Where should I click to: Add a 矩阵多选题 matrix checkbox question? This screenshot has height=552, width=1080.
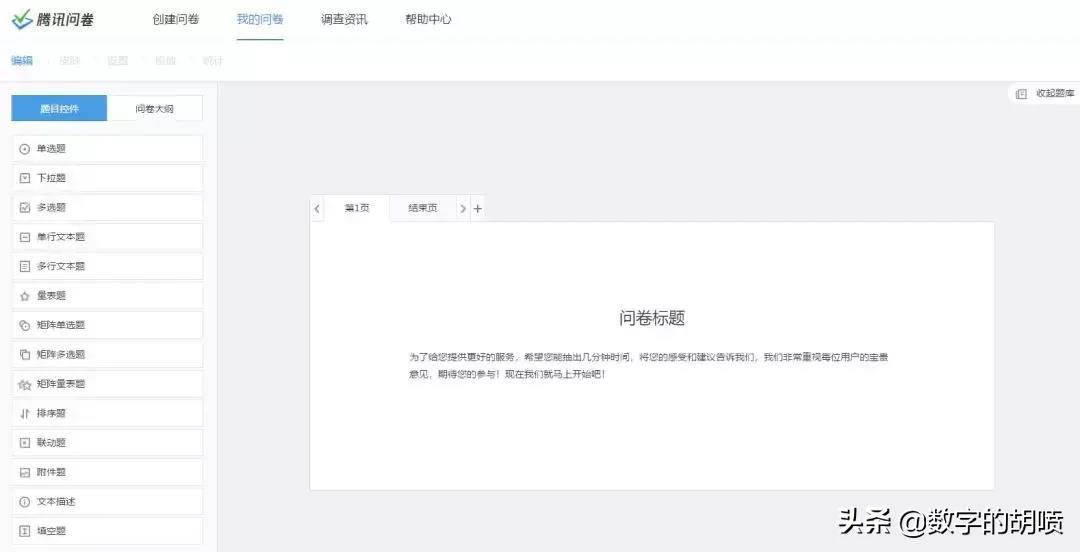(107, 354)
